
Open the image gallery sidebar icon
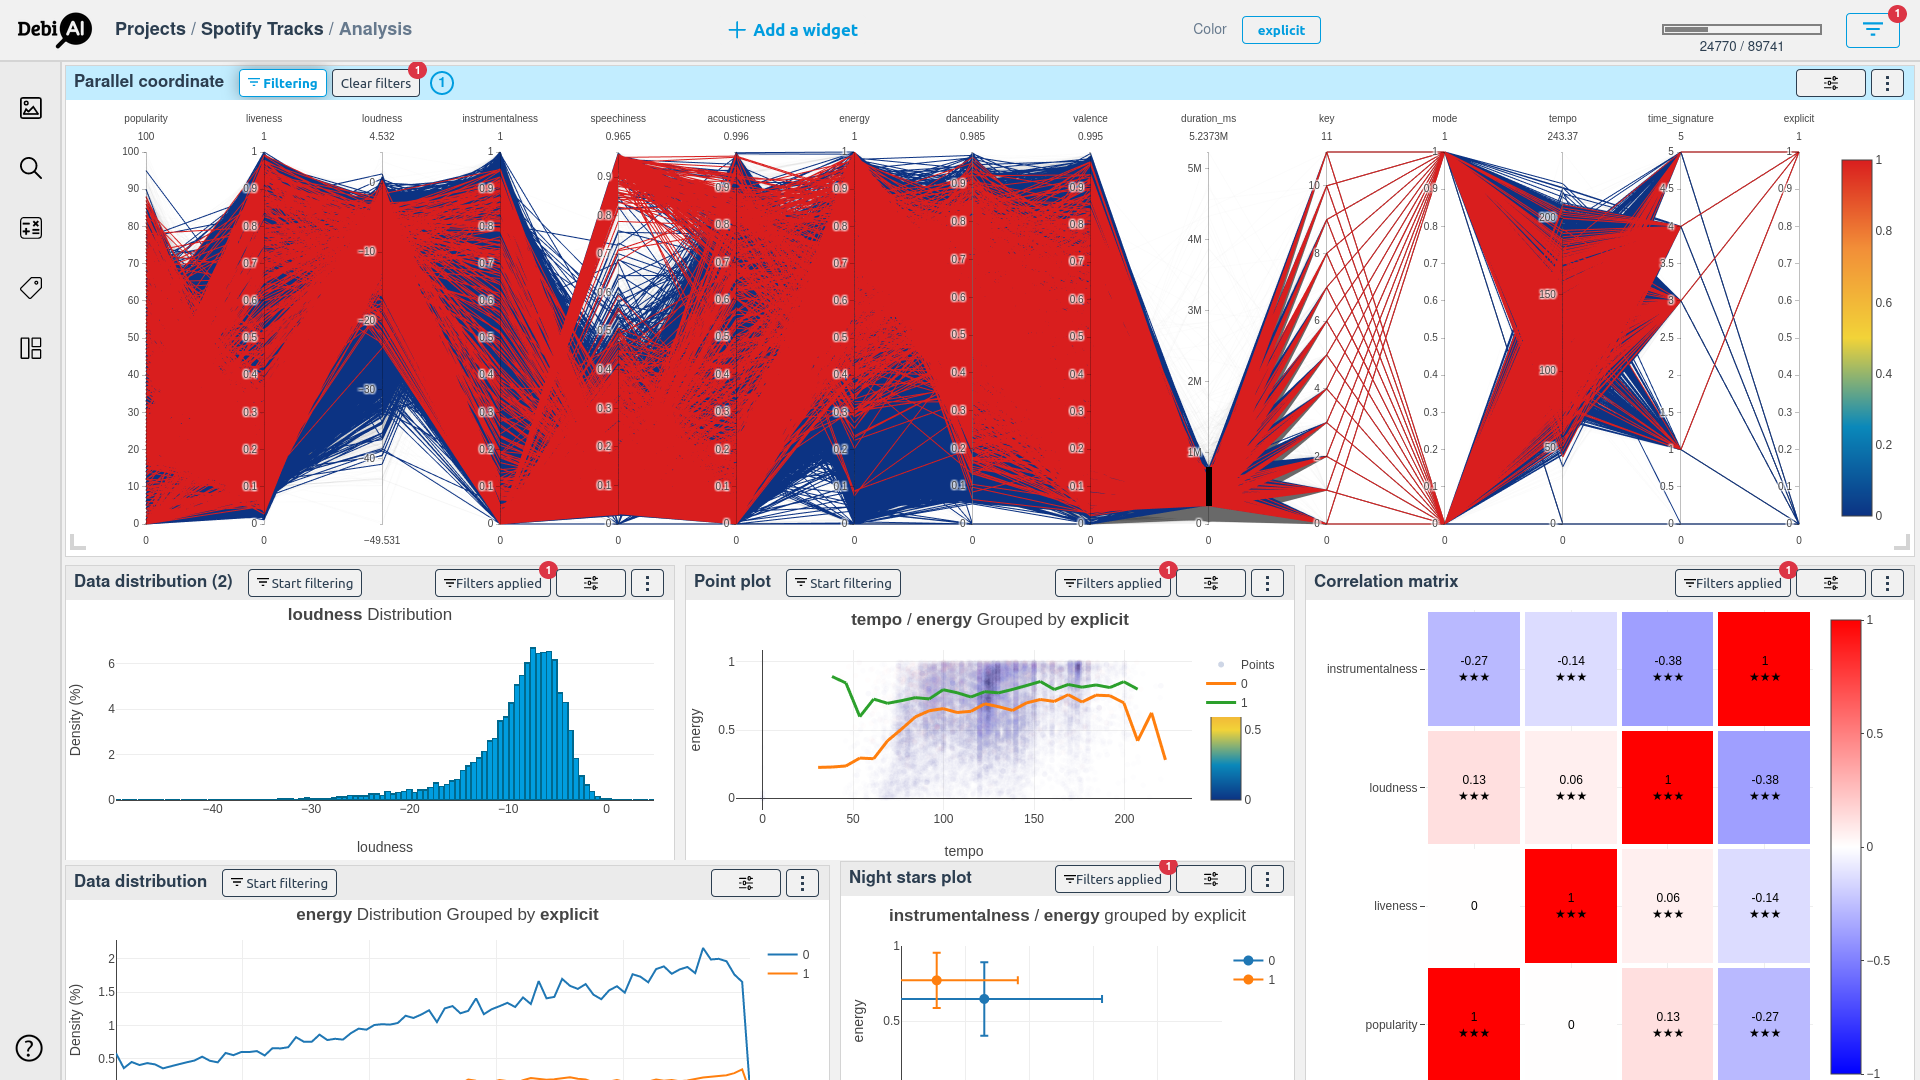31,108
